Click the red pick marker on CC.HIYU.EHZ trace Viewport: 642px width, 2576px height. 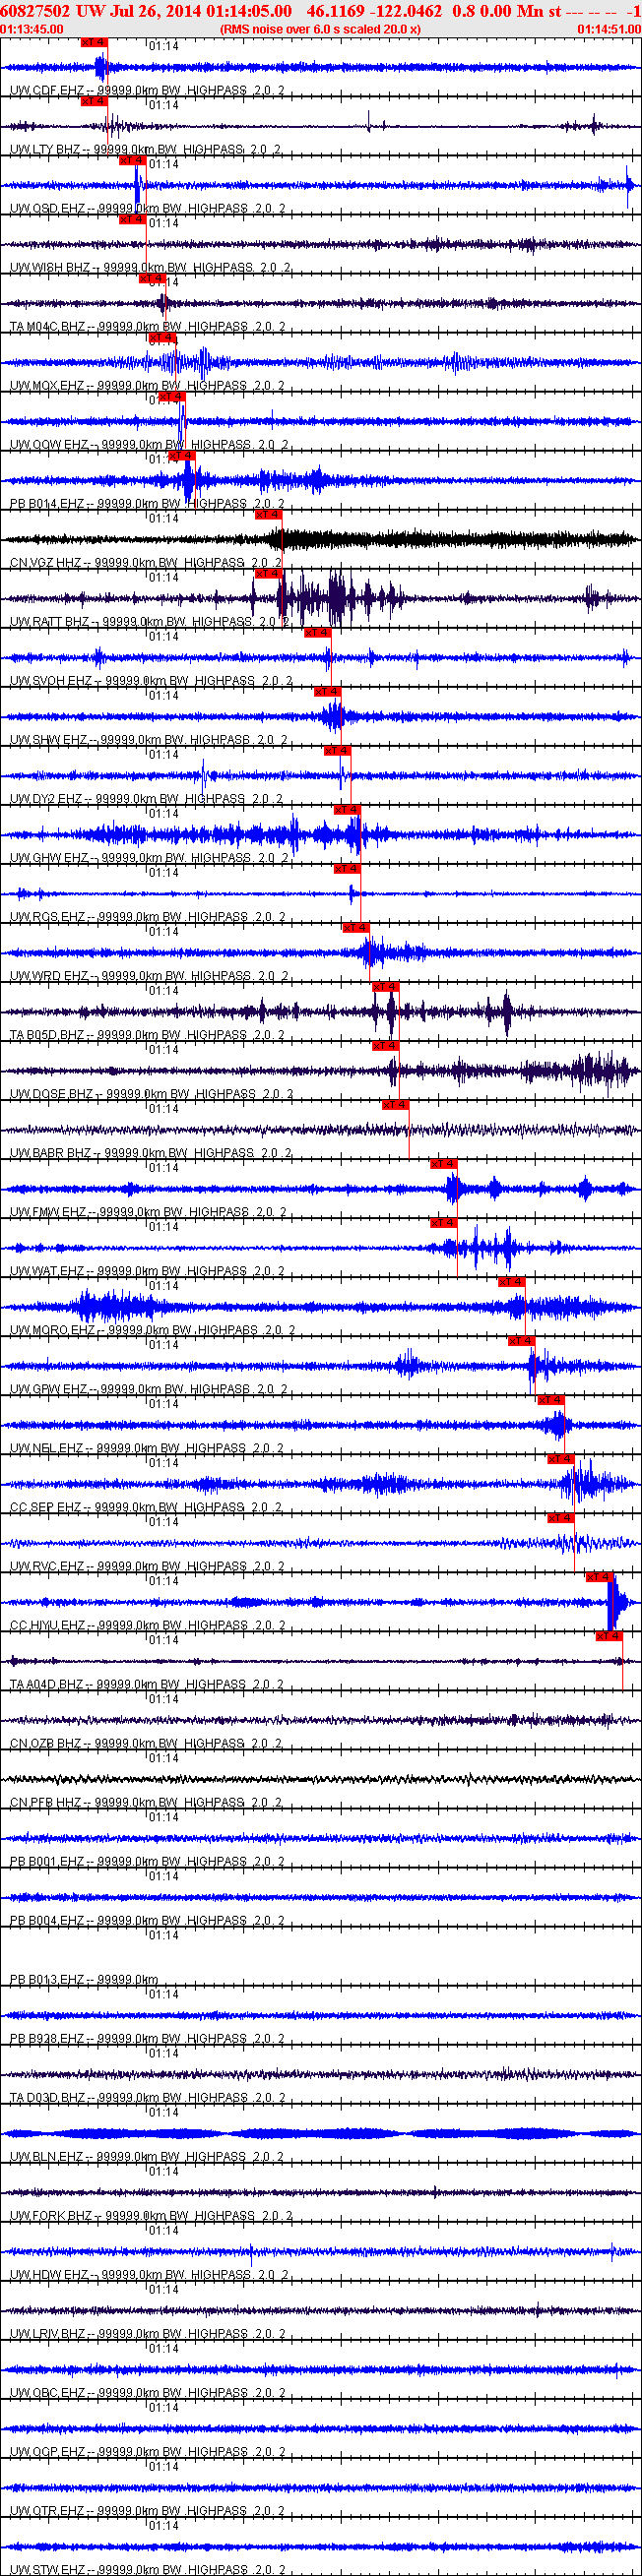(x=600, y=1576)
